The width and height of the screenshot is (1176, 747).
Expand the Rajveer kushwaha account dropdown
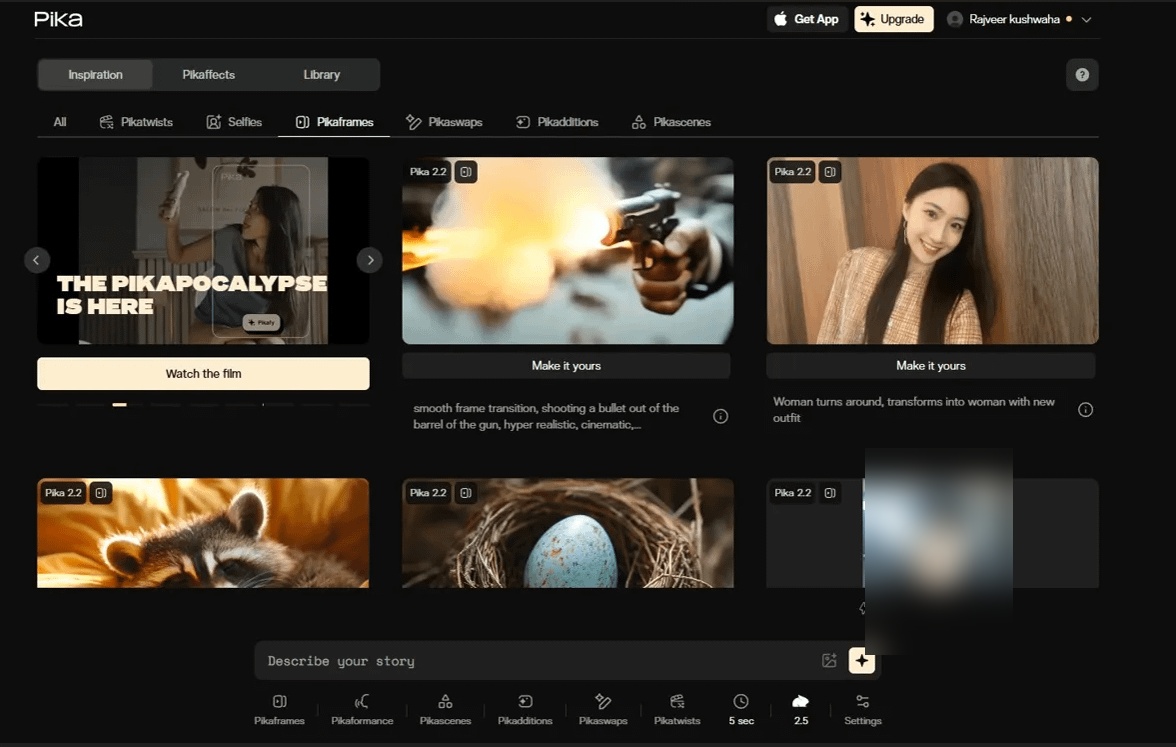point(1086,20)
